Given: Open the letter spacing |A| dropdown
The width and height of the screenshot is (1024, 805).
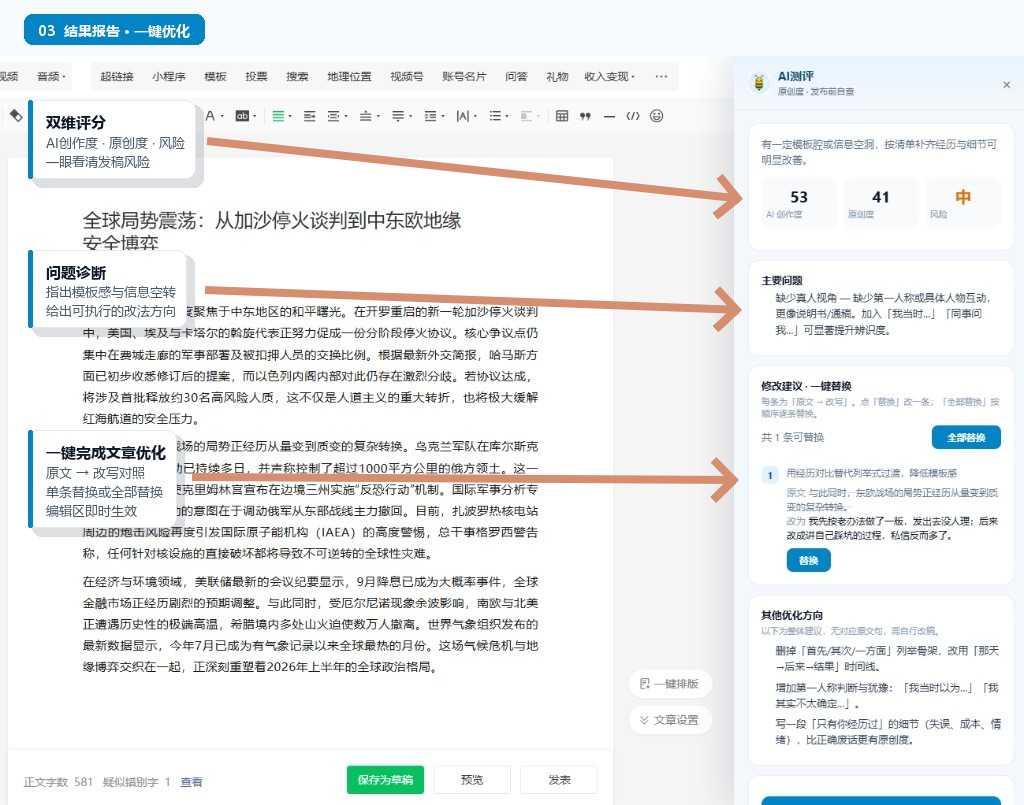Looking at the screenshot, I should pos(466,116).
